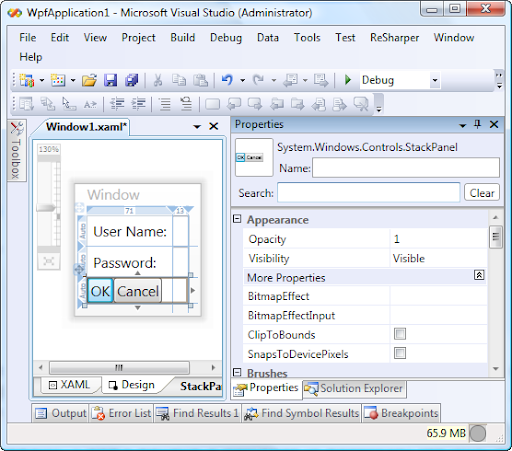Save the current file with the floppy icon

pos(110,80)
